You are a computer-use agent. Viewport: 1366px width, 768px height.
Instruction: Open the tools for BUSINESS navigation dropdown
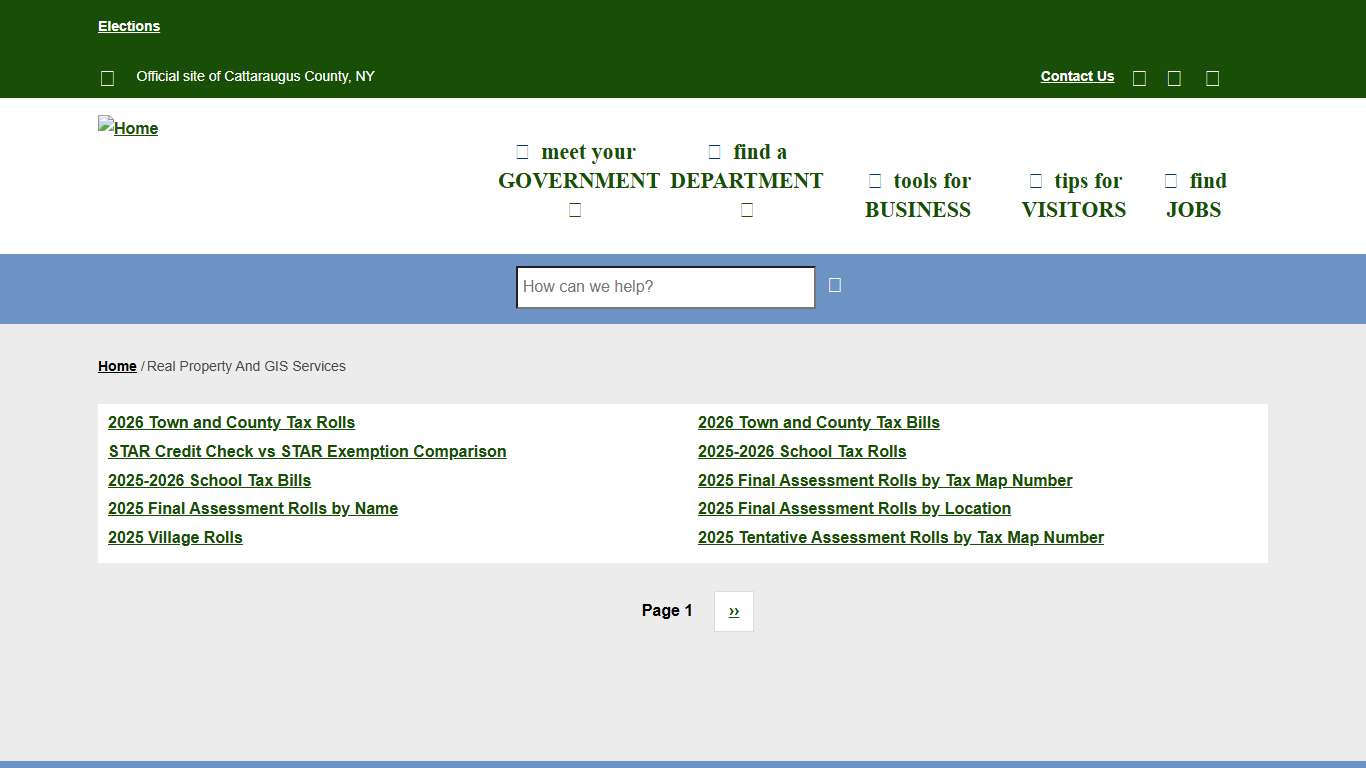tap(918, 195)
